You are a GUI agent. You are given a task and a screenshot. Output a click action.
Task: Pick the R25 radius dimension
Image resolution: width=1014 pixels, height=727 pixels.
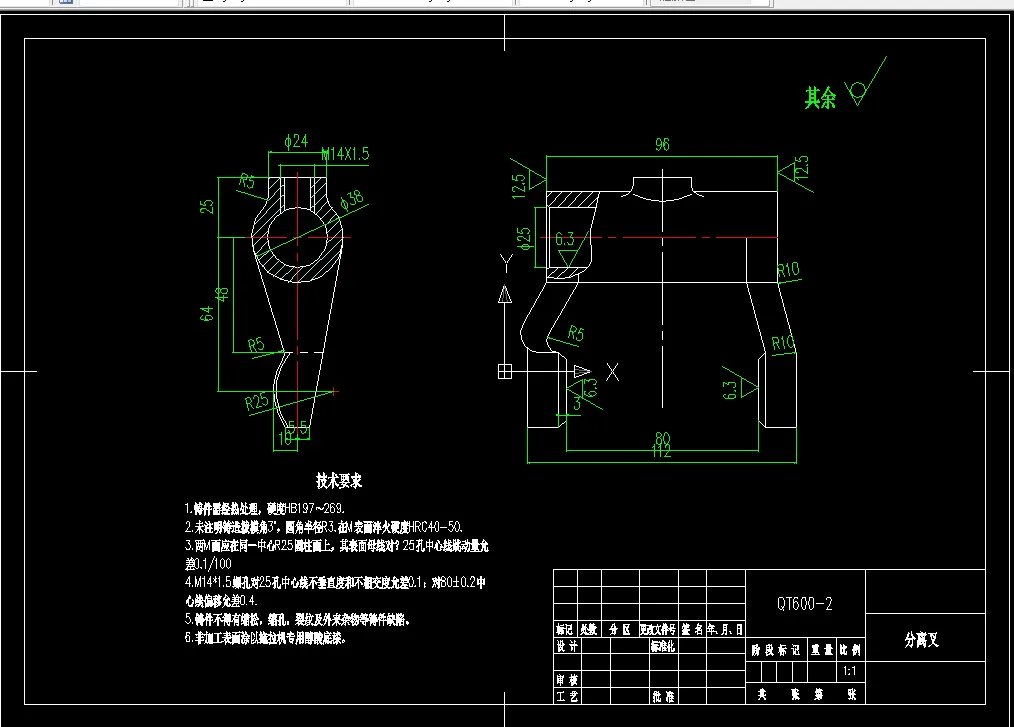pos(257,402)
